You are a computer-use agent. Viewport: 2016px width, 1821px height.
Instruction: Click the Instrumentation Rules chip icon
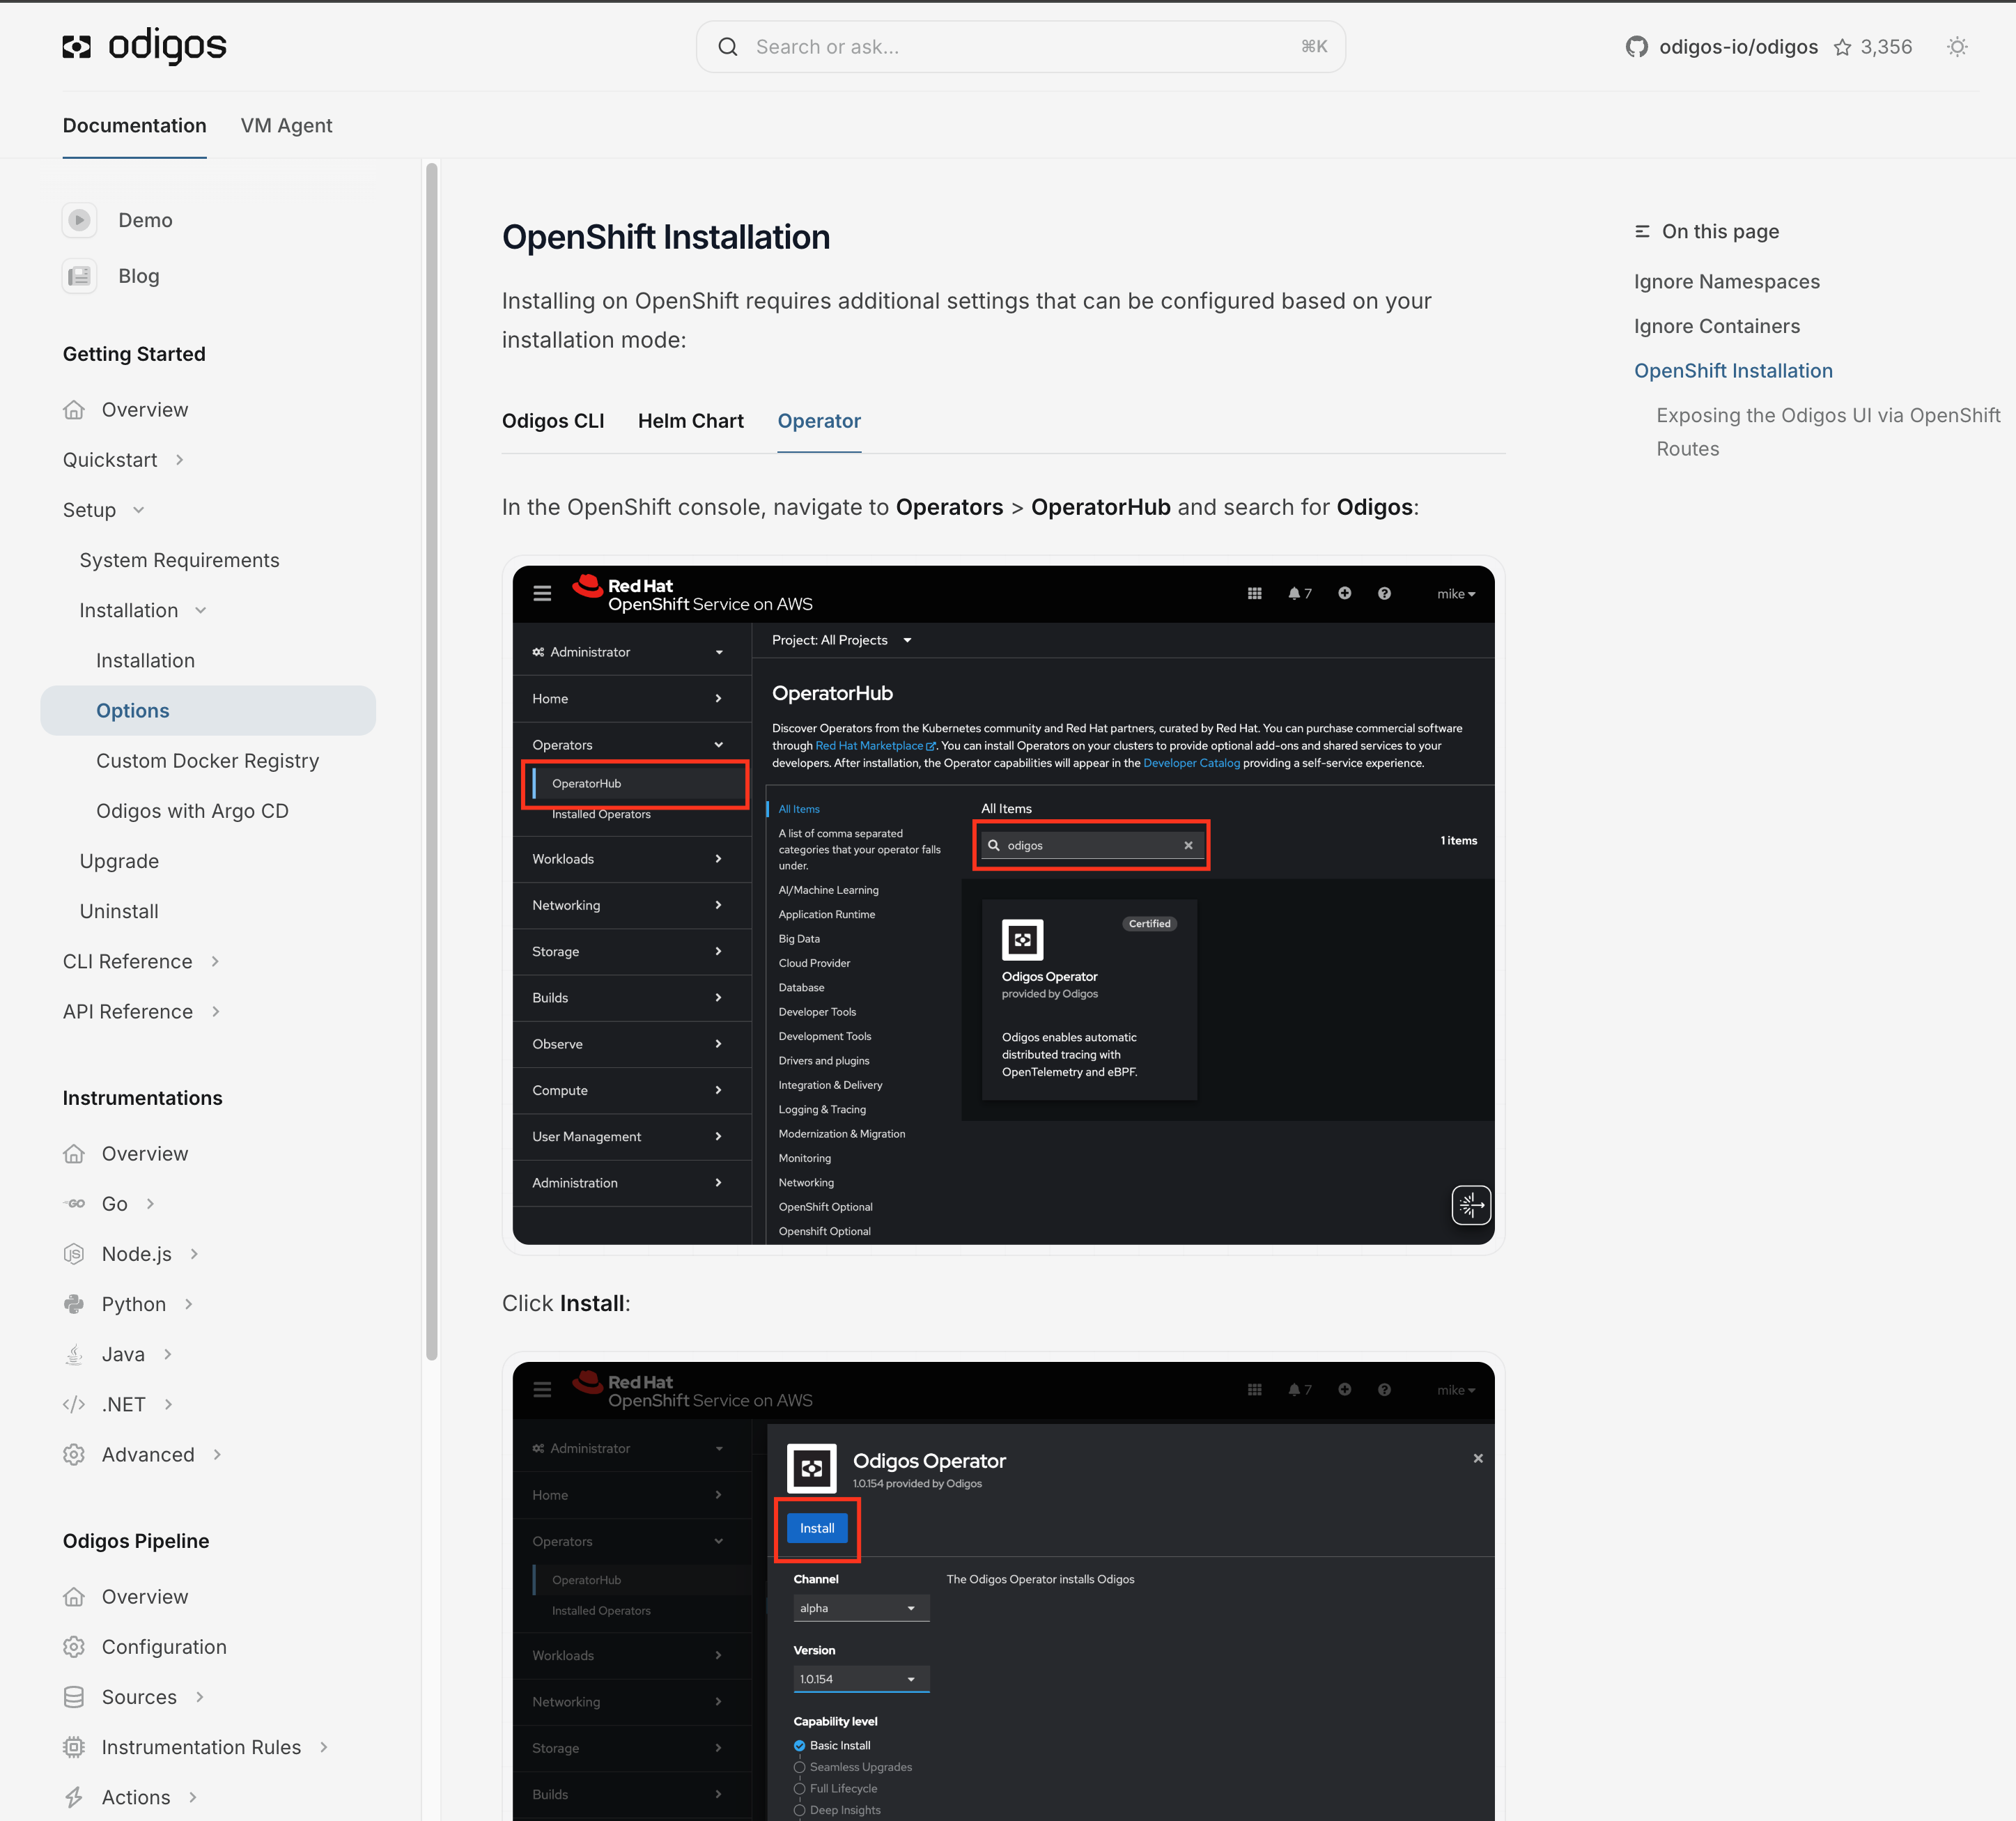tap(74, 1747)
